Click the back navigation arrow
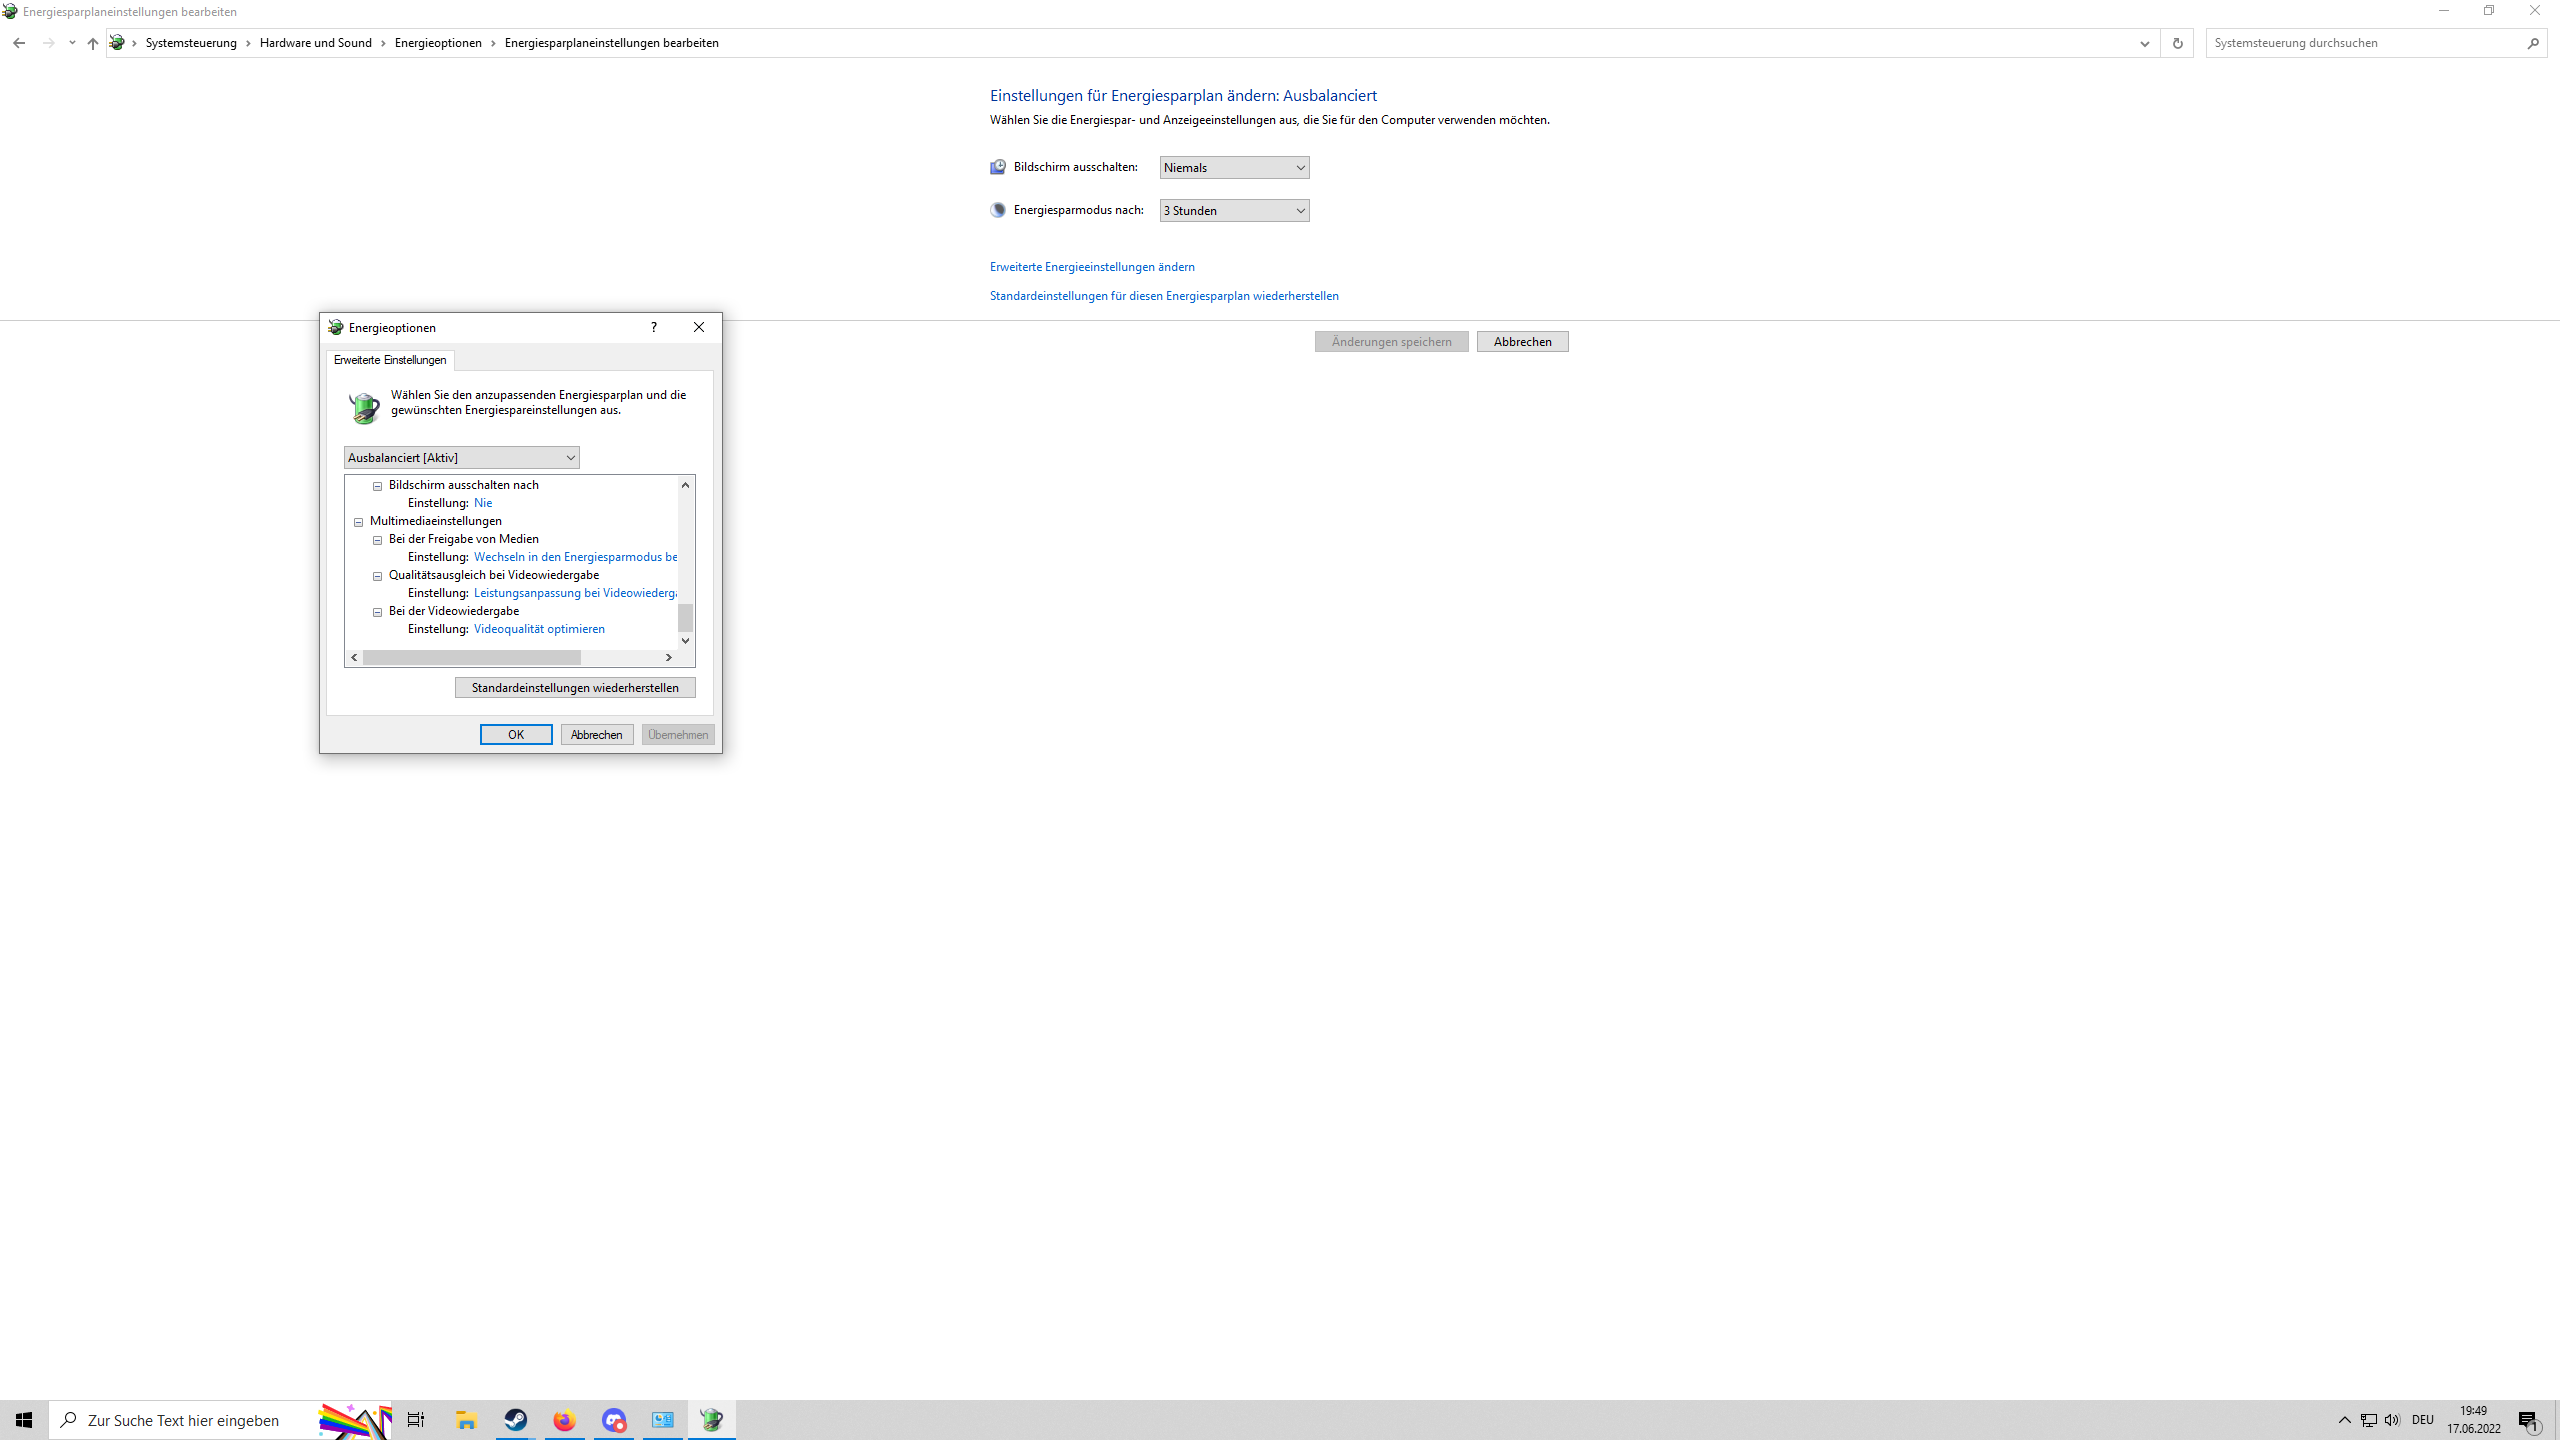The height and width of the screenshot is (1440, 2560). point(19,43)
